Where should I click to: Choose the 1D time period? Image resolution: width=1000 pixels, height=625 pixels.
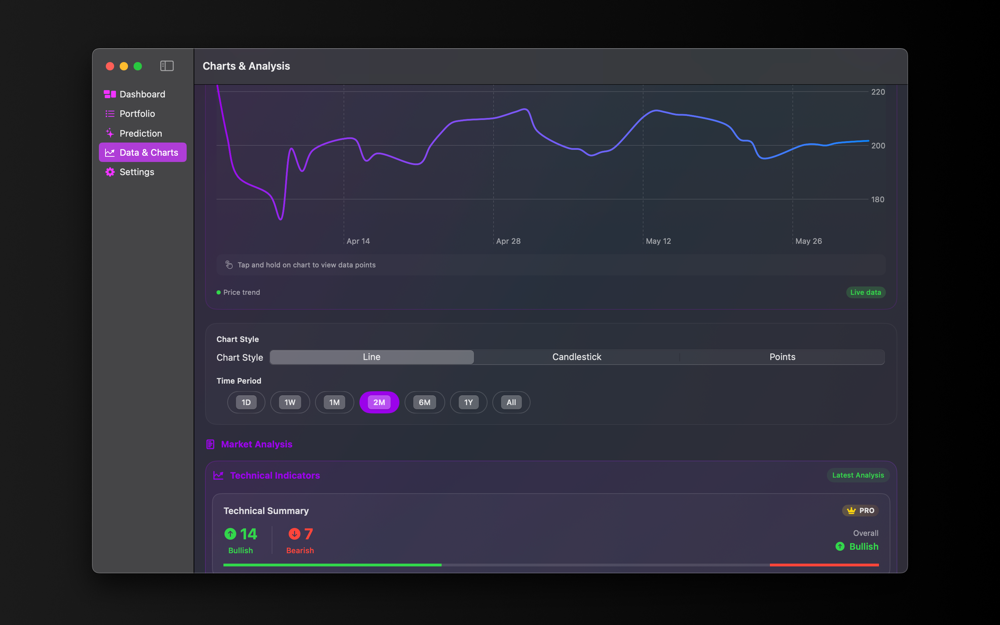click(246, 402)
